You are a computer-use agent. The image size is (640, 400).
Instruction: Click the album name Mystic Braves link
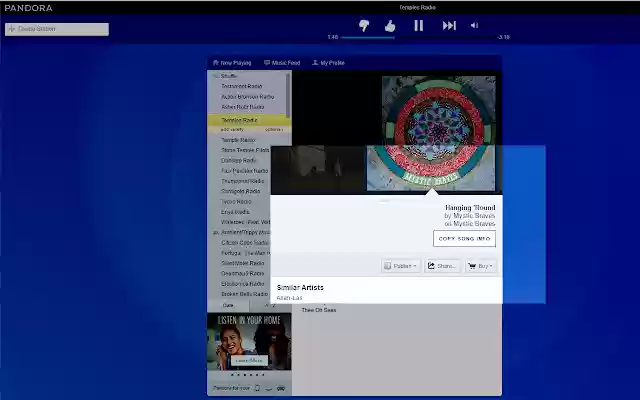coord(474,224)
